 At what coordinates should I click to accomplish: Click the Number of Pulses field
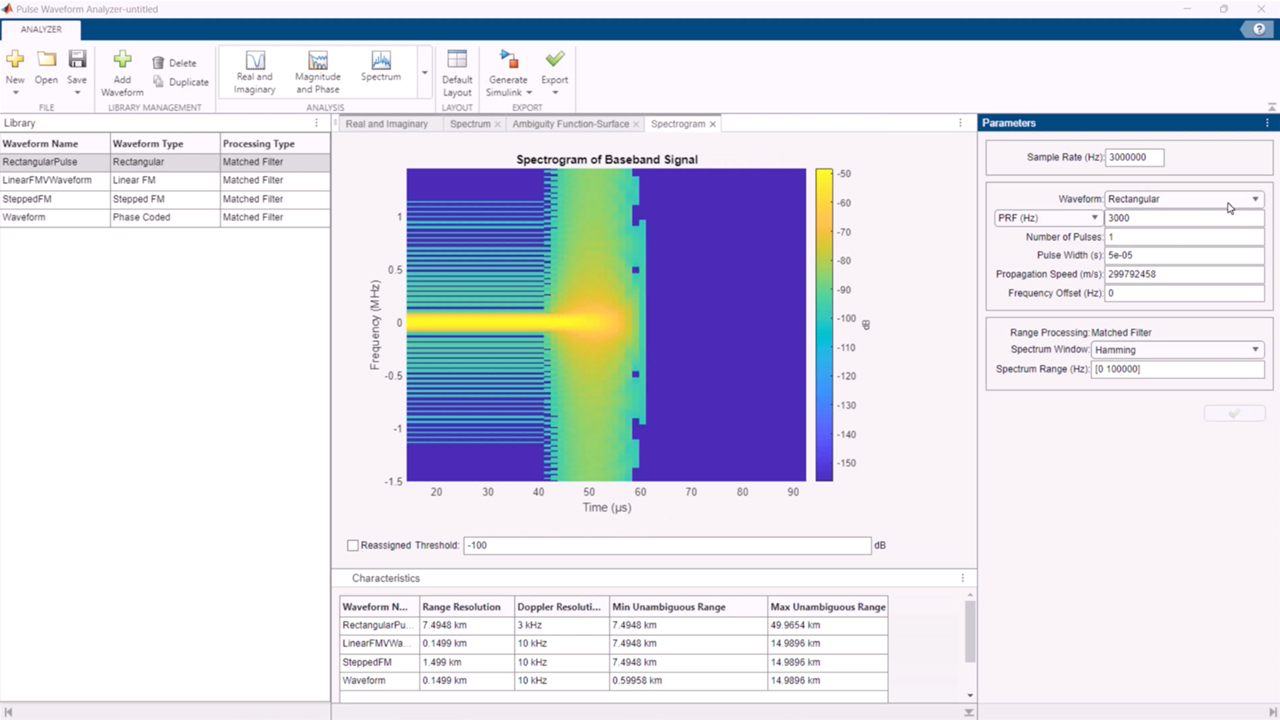tap(1184, 237)
